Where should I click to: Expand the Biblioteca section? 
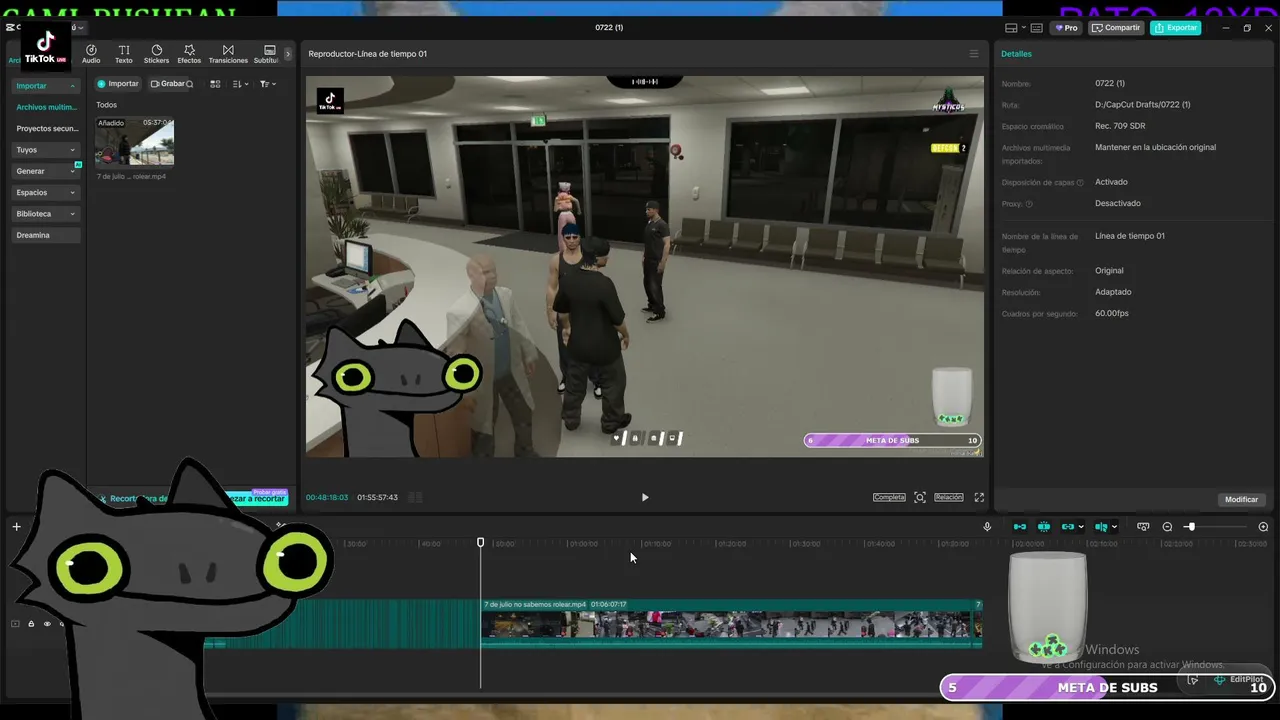[x=46, y=214]
